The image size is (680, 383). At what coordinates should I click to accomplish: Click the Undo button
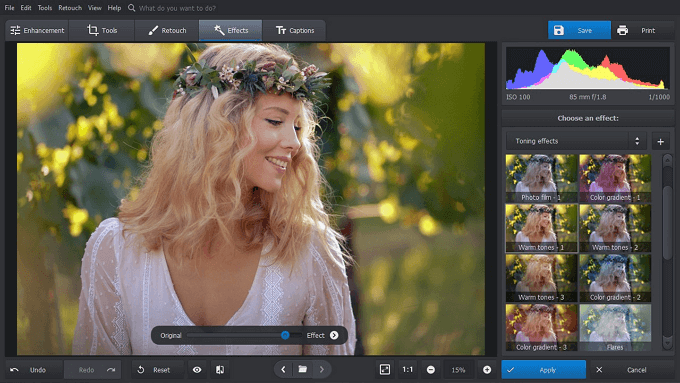point(33,370)
